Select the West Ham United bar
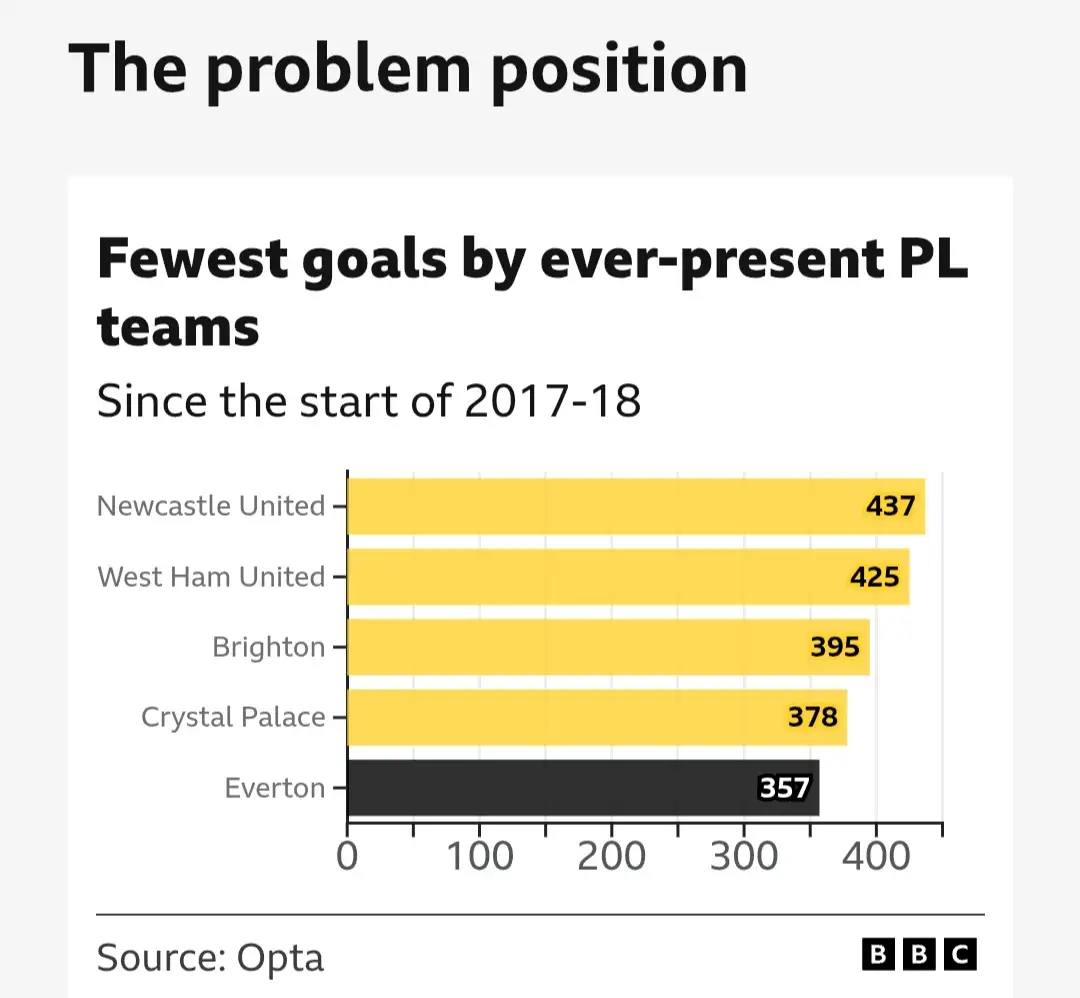This screenshot has width=1080, height=998. click(x=600, y=577)
